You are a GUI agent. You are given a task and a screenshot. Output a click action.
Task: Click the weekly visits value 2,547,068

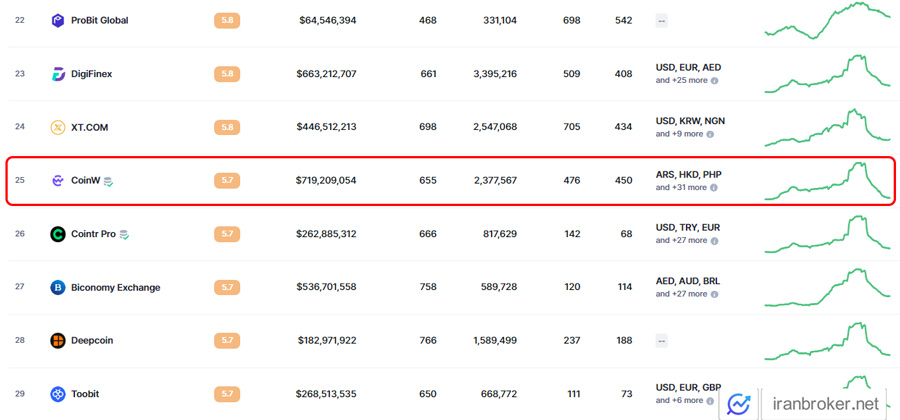coord(495,127)
